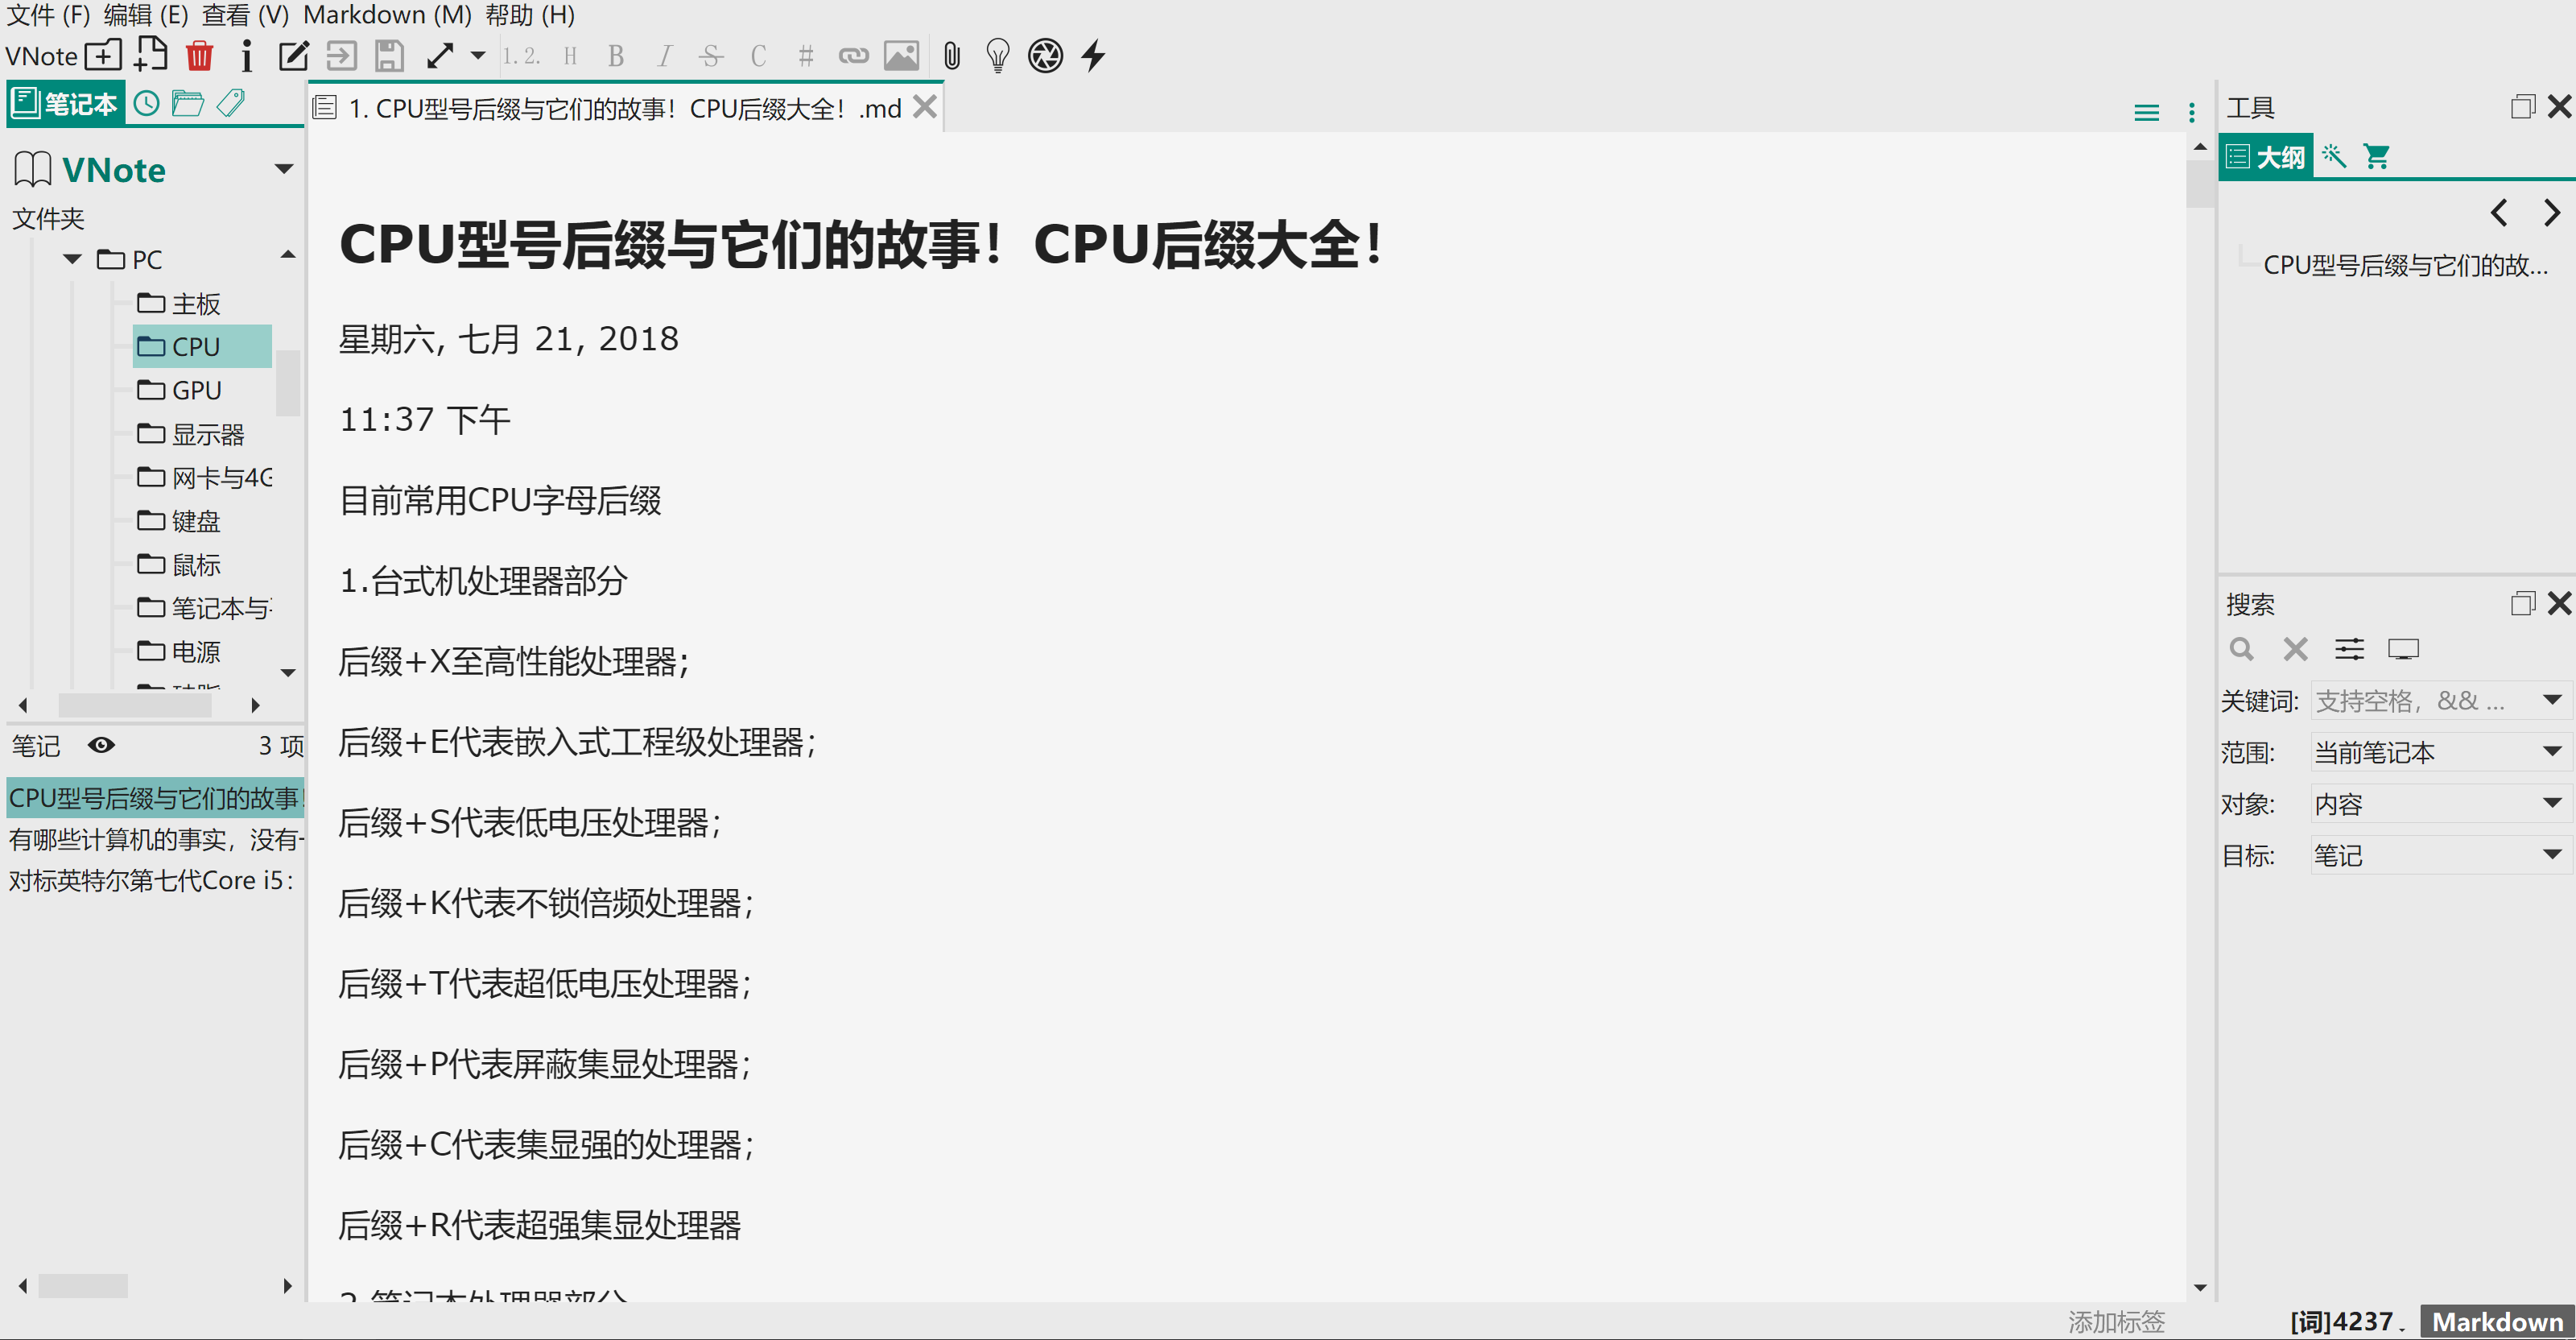View note information via the info icon
2576x1340 pixels.
click(x=246, y=56)
